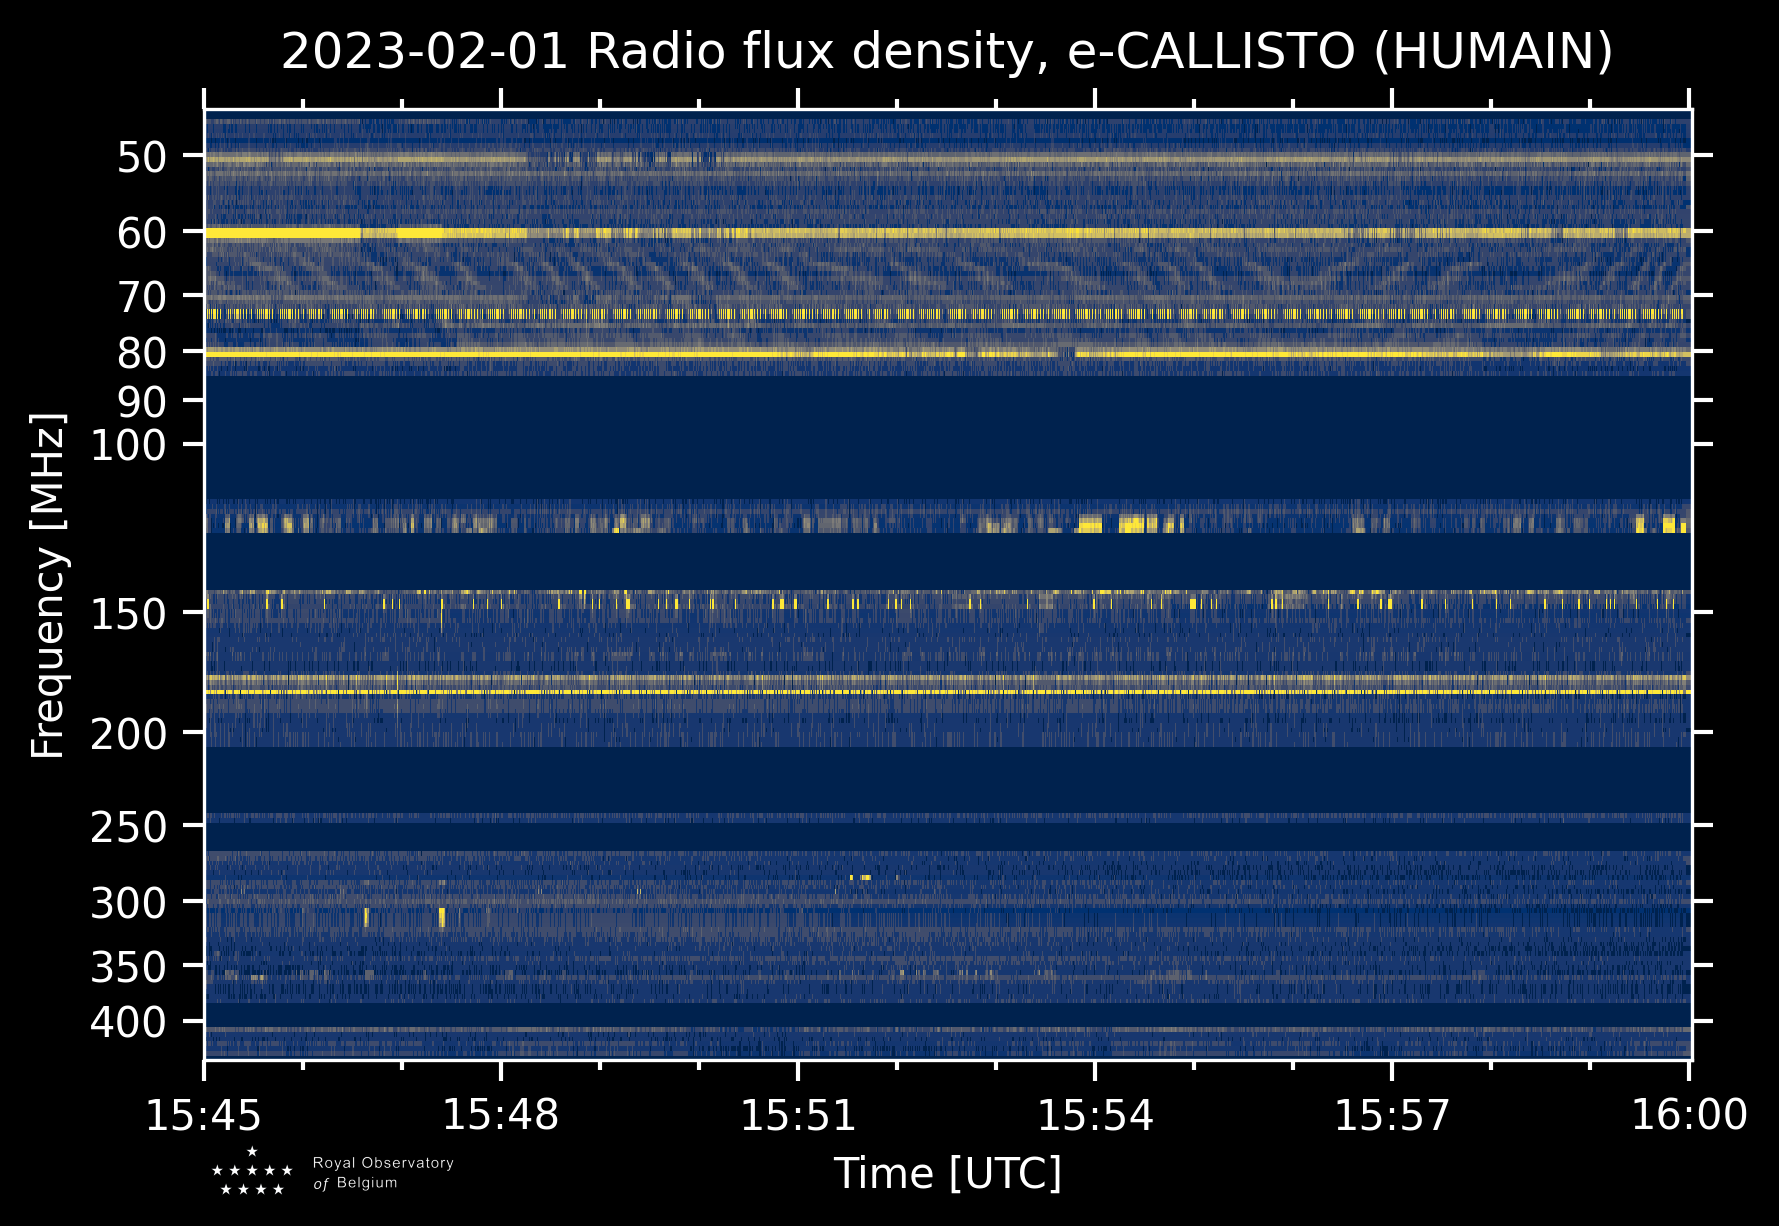Image resolution: width=1779 pixels, height=1226 pixels.
Task: Select the 15:48 time axis label
Action: (x=501, y=1115)
